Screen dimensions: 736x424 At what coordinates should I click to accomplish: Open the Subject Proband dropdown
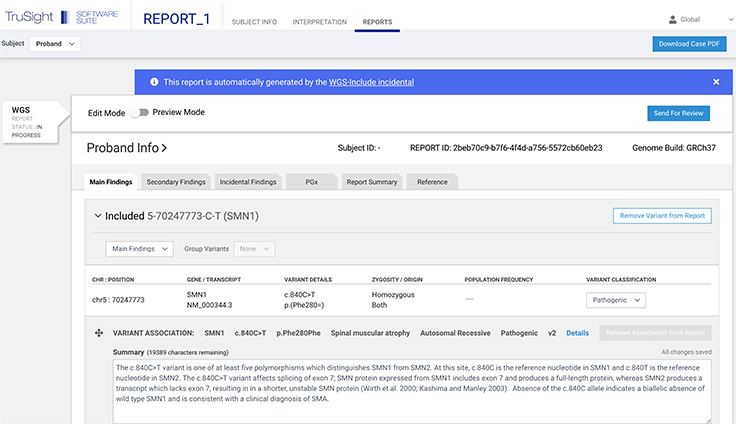[55, 44]
